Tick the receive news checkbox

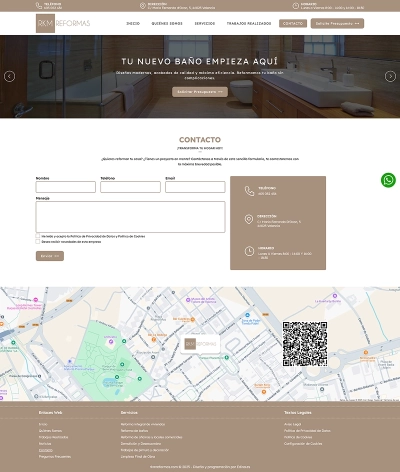point(38,241)
